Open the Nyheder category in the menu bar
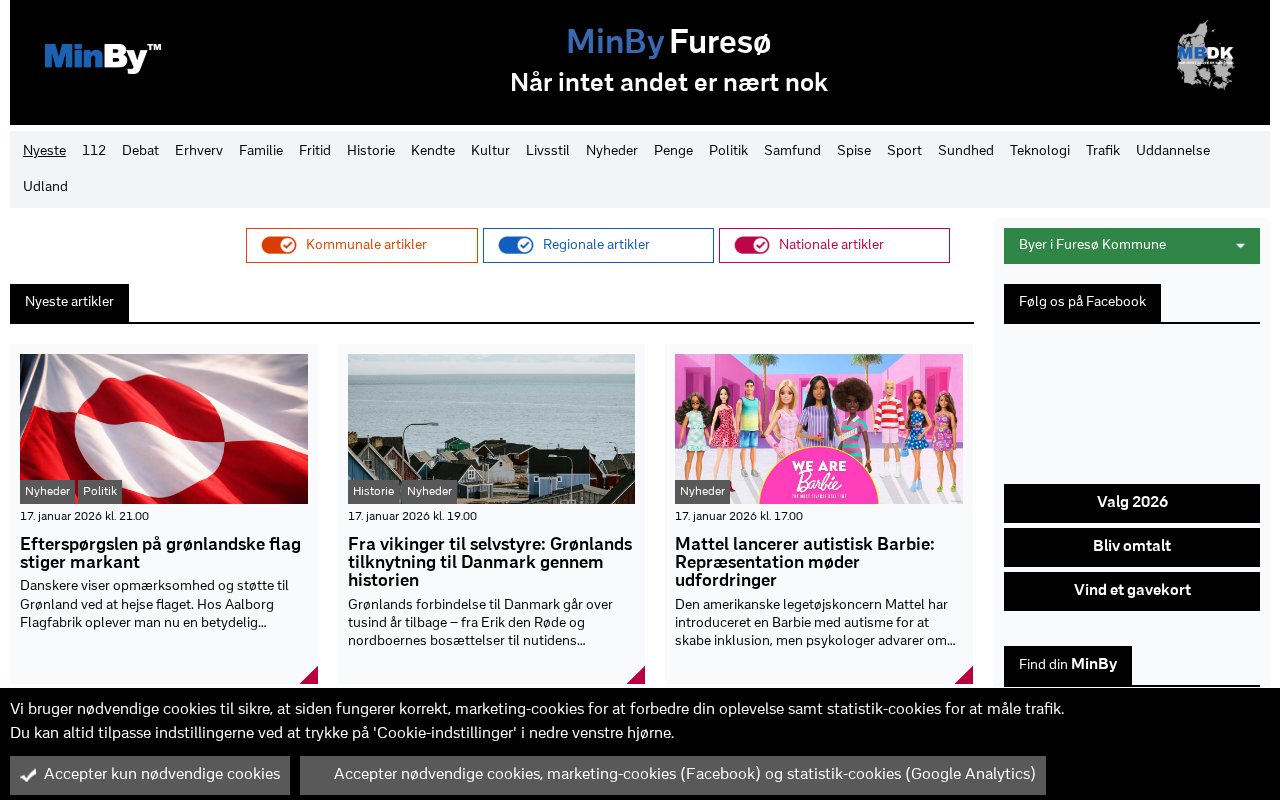 pos(612,151)
